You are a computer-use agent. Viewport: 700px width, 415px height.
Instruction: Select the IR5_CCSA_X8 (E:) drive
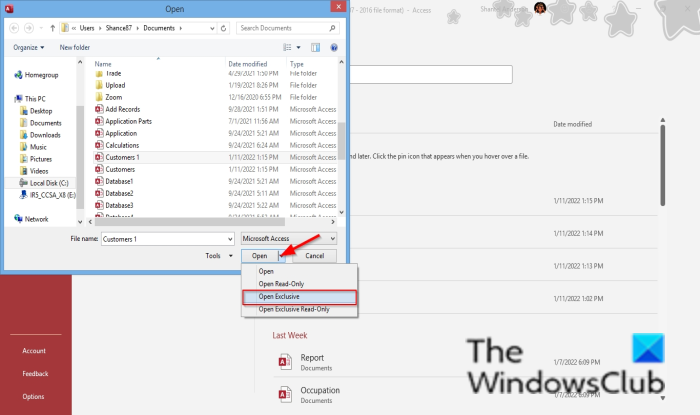(48, 195)
